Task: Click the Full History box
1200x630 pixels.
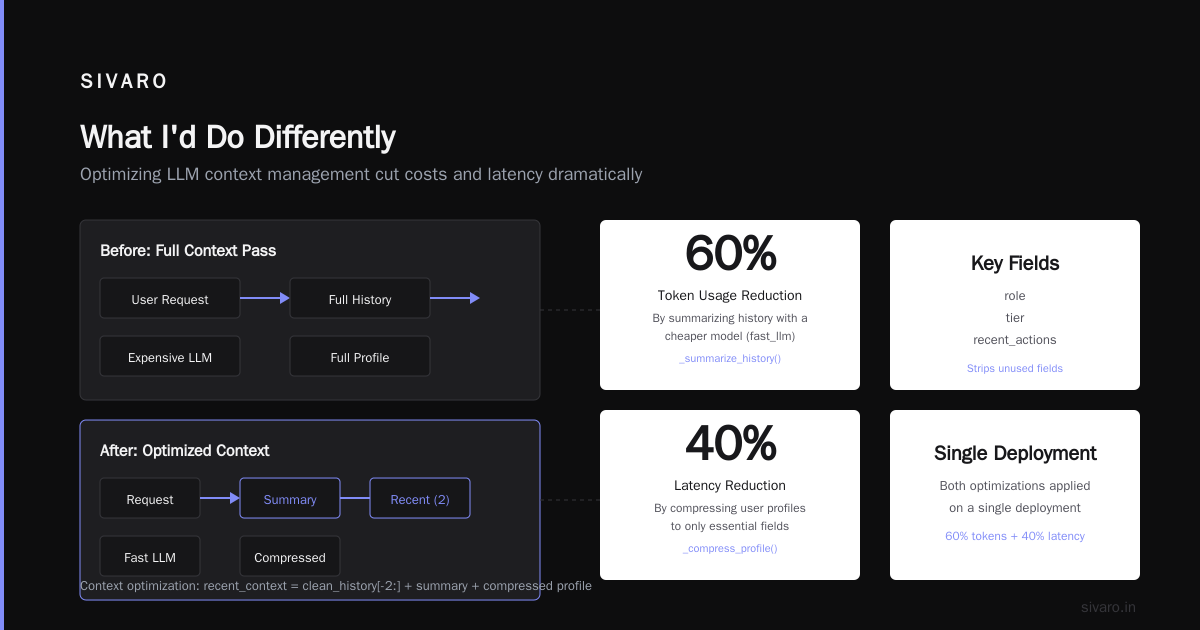Action: [x=360, y=298]
